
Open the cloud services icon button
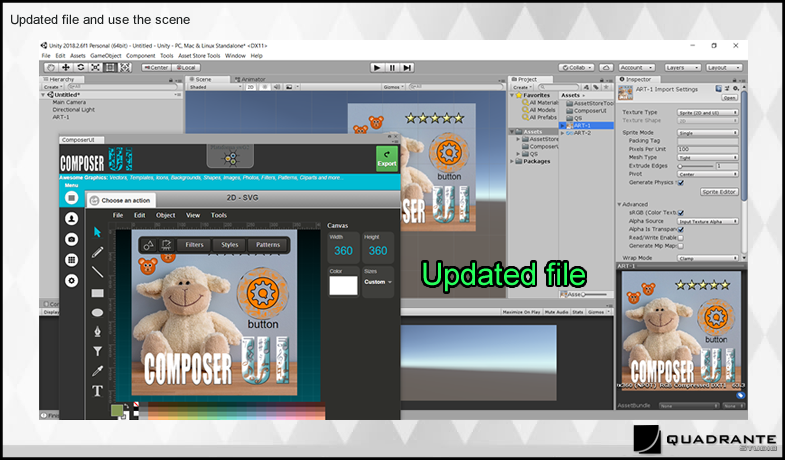pyautogui.click(x=606, y=68)
